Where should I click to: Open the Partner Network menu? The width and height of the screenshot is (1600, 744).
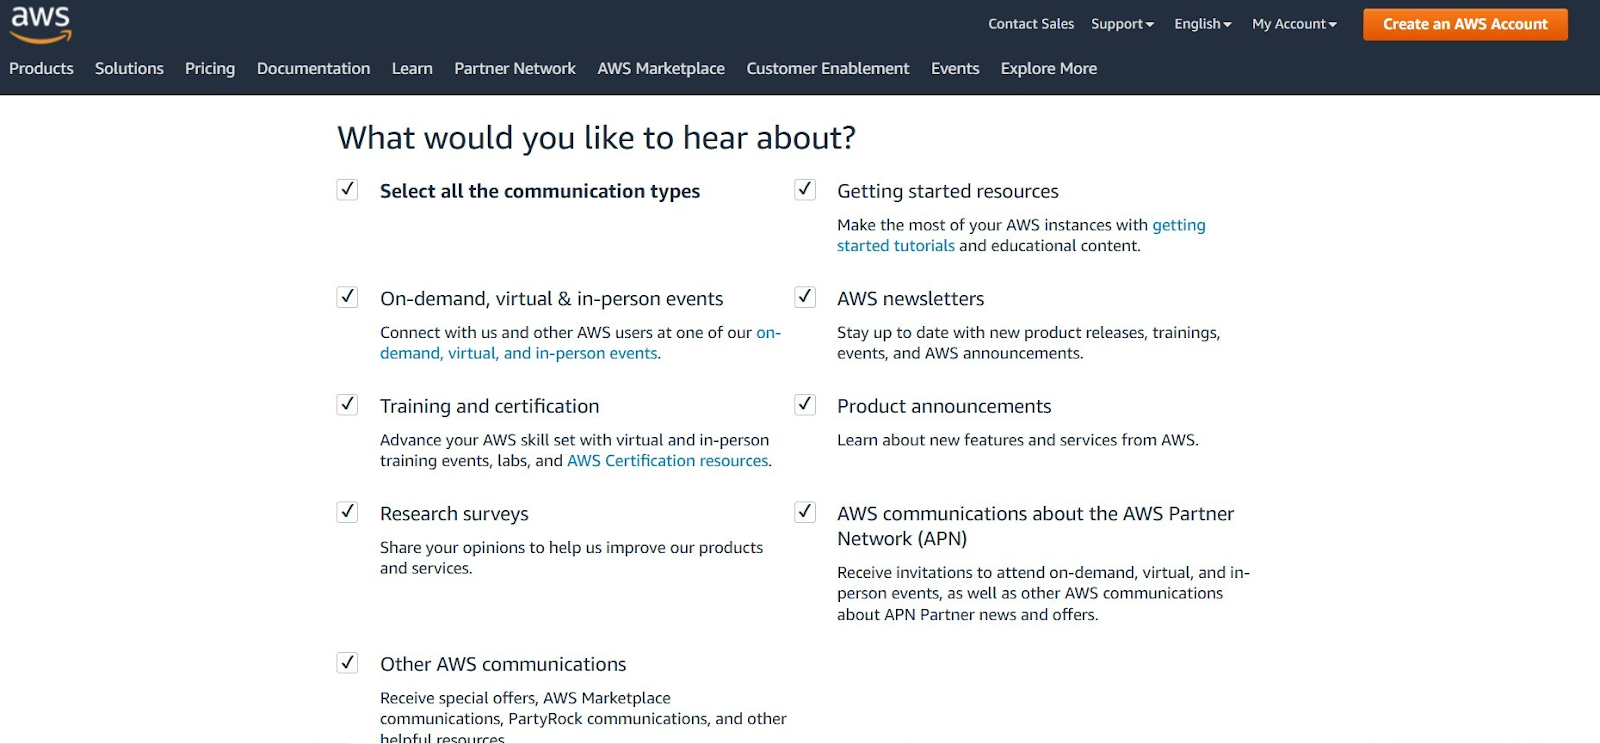[515, 68]
